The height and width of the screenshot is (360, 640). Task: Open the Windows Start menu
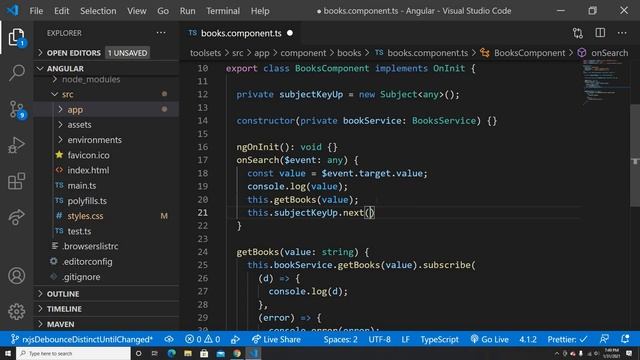tap(8, 353)
